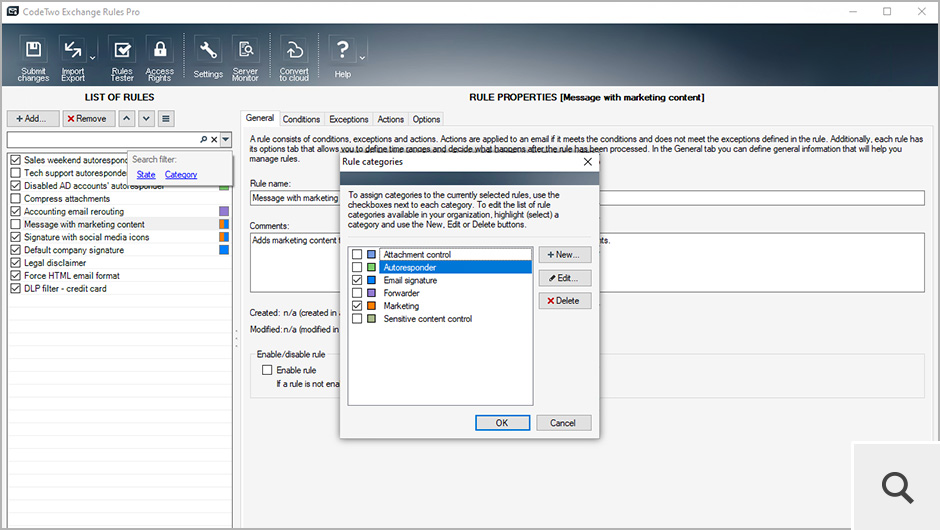This screenshot has width=940, height=530.
Task: Check the Attachment control category
Action: point(357,254)
